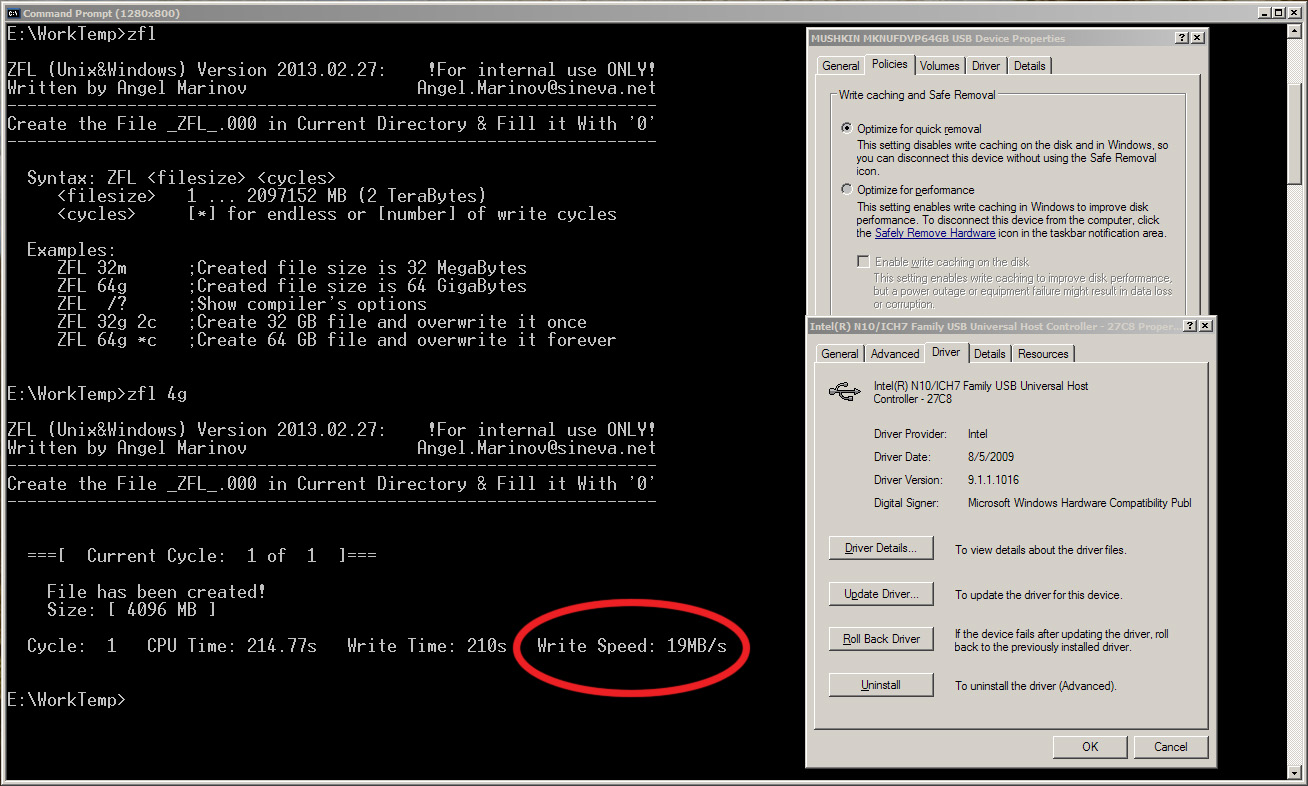Viewport: 1308px width, 786px height.
Task: Maximize the Command Prompt window
Action: point(1280,12)
